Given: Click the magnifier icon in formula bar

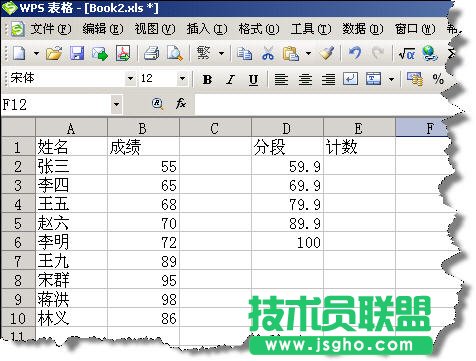Looking at the screenshot, I should tap(157, 104).
